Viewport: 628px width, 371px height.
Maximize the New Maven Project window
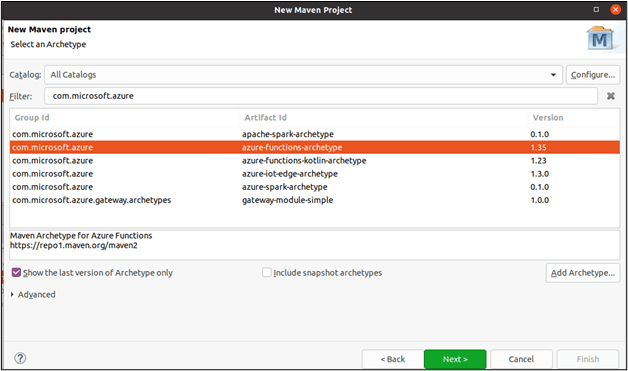pyautogui.click(x=596, y=9)
